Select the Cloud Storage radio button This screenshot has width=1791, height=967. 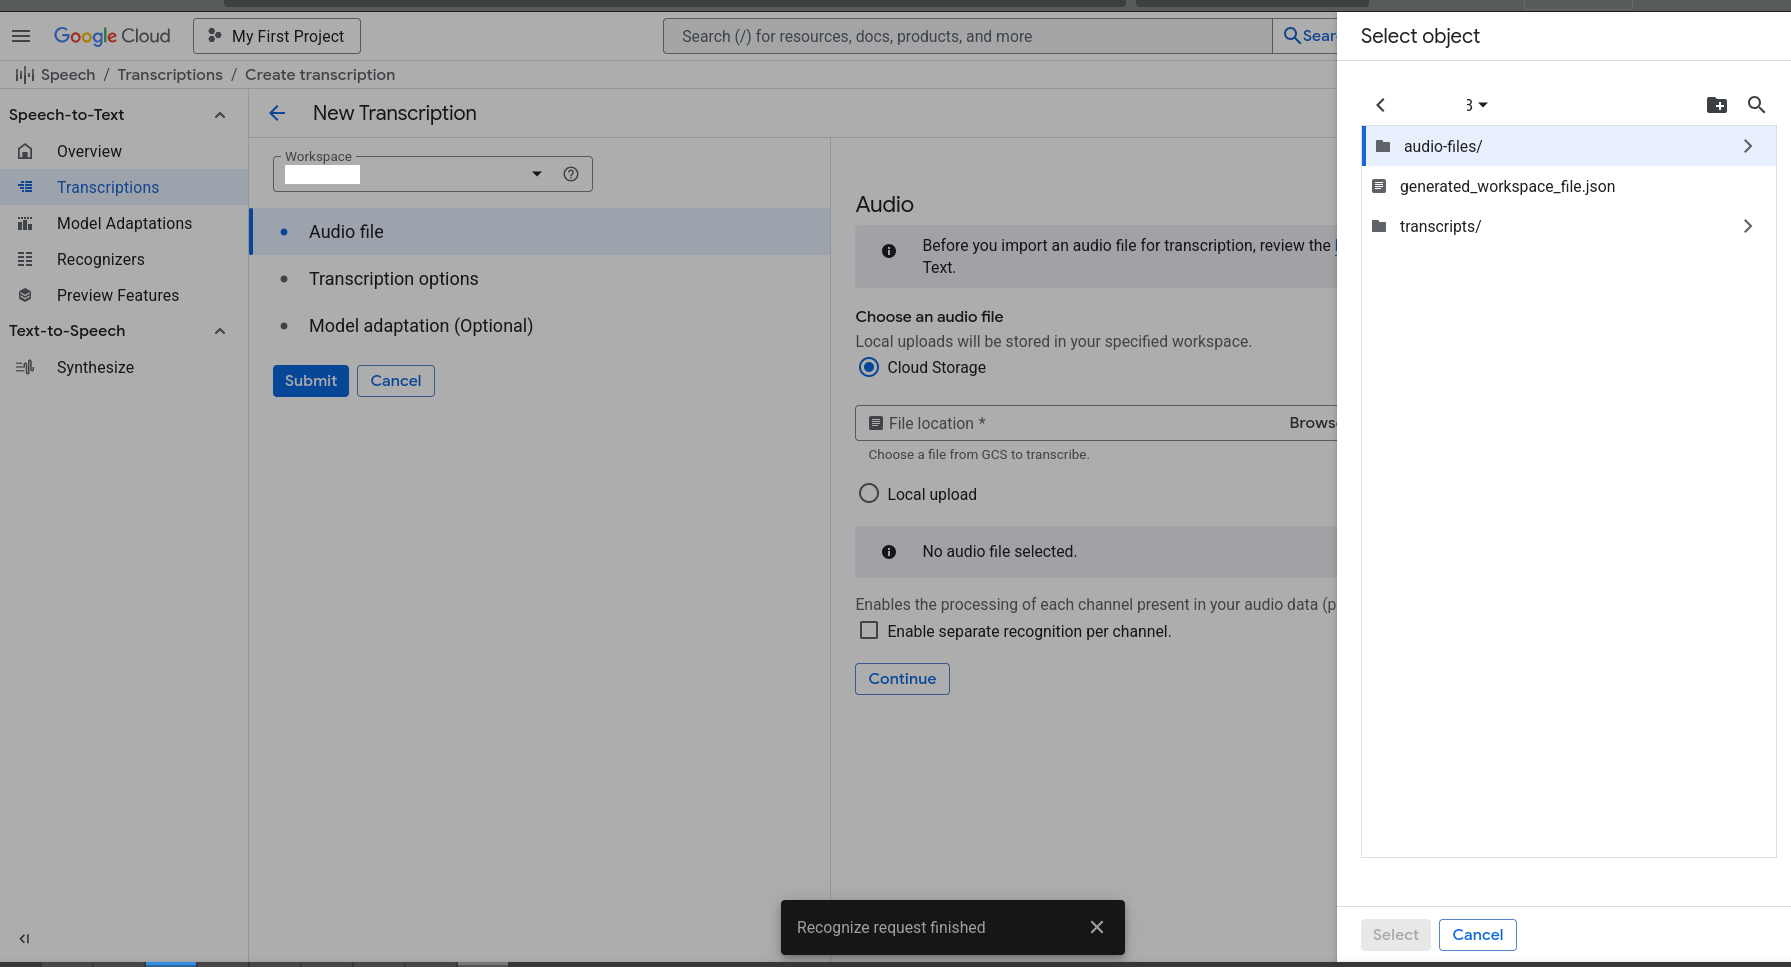(x=869, y=367)
